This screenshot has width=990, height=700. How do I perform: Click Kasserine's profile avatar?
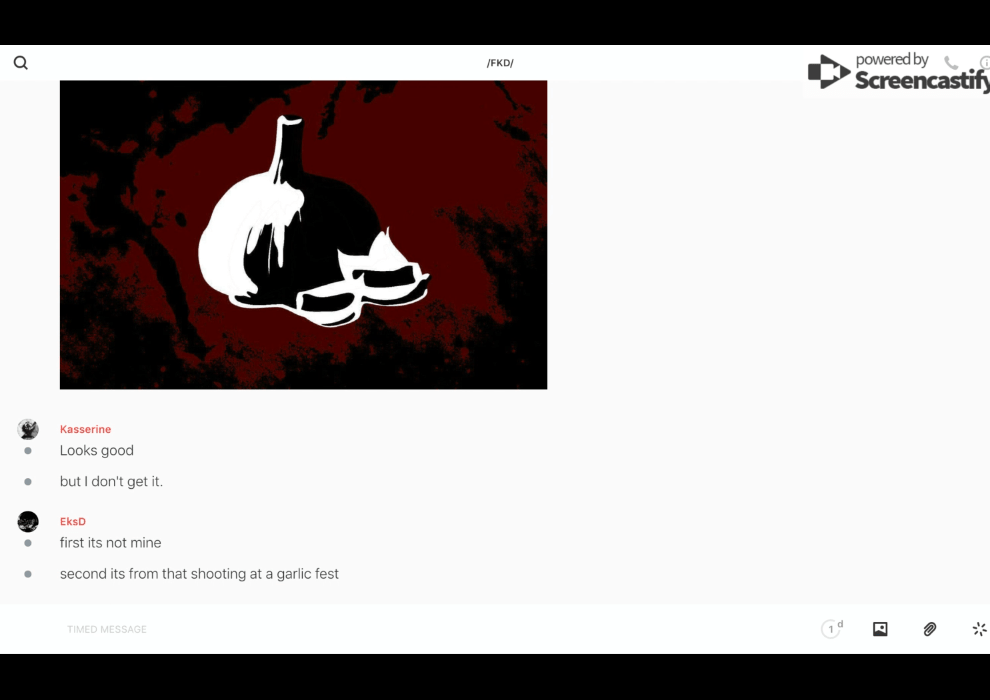point(28,430)
